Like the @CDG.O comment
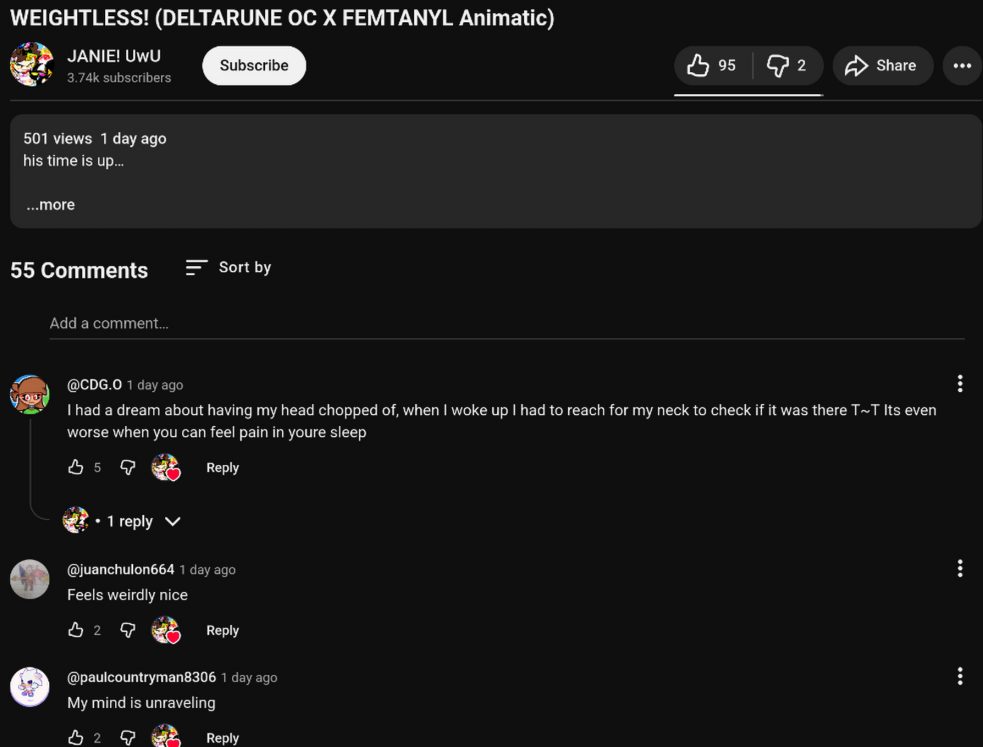The height and width of the screenshot is (747, 983). click(x=76, y=467)
